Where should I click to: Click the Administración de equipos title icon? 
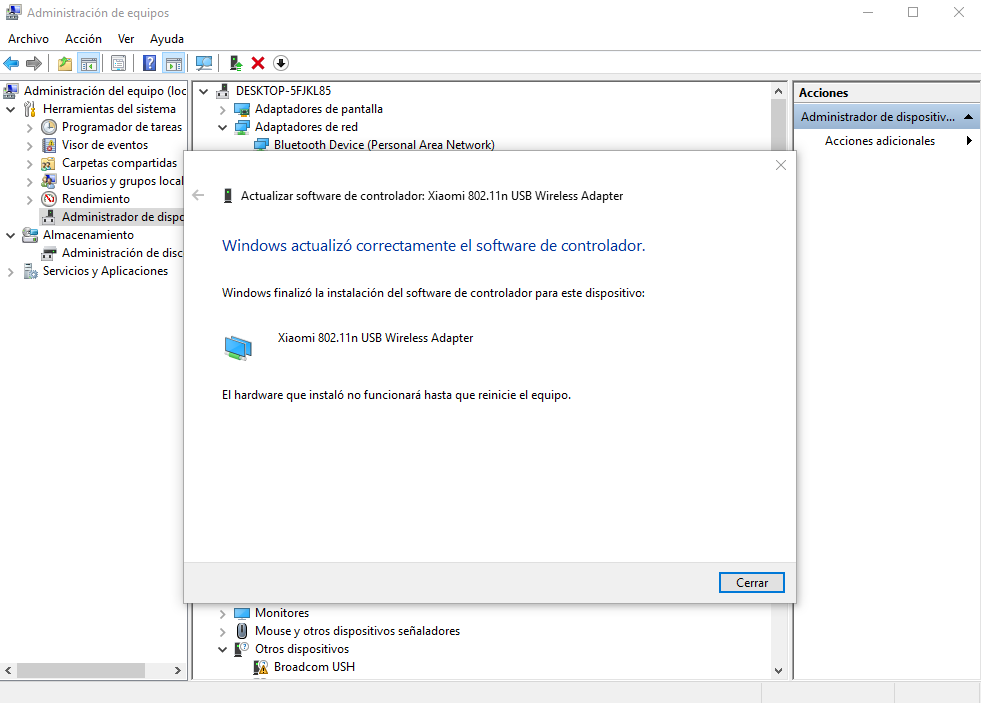[13, 12]
